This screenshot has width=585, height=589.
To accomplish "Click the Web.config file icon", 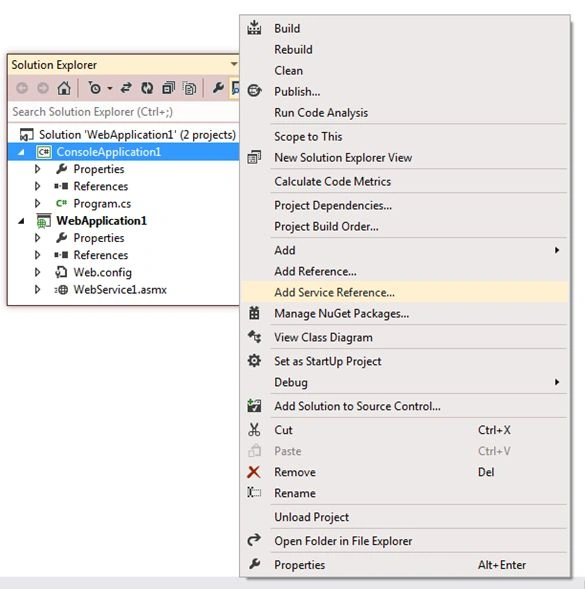I will pyautogui.click(x=61, y=272).
